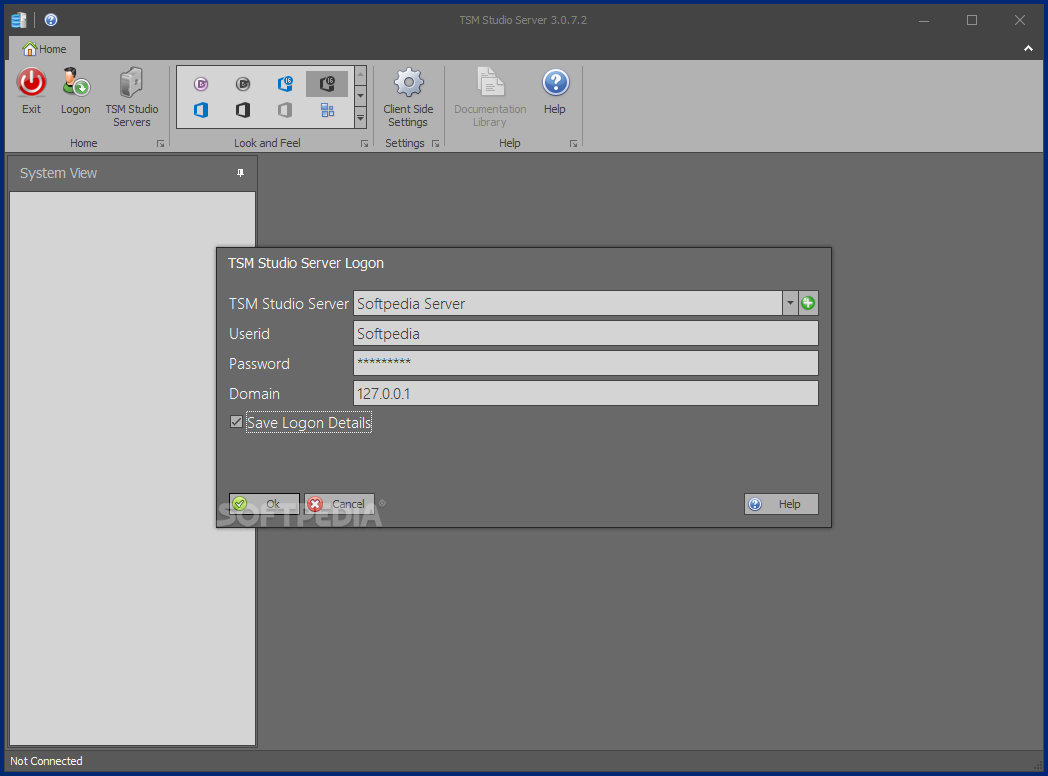This screenshot has height=776, width=1048.
Task: Select the highlighted dark Office 2016 skin
Action: [327, 84]
